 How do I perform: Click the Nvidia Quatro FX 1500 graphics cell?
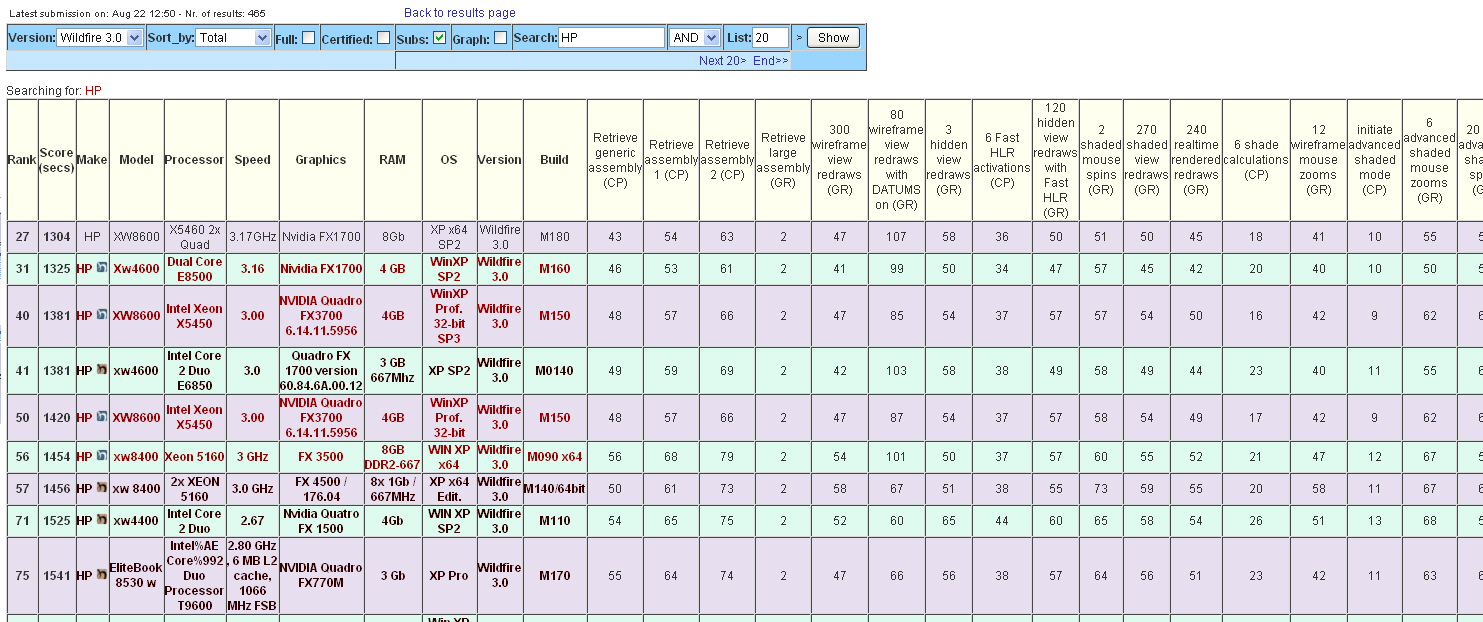pos(321,521)
